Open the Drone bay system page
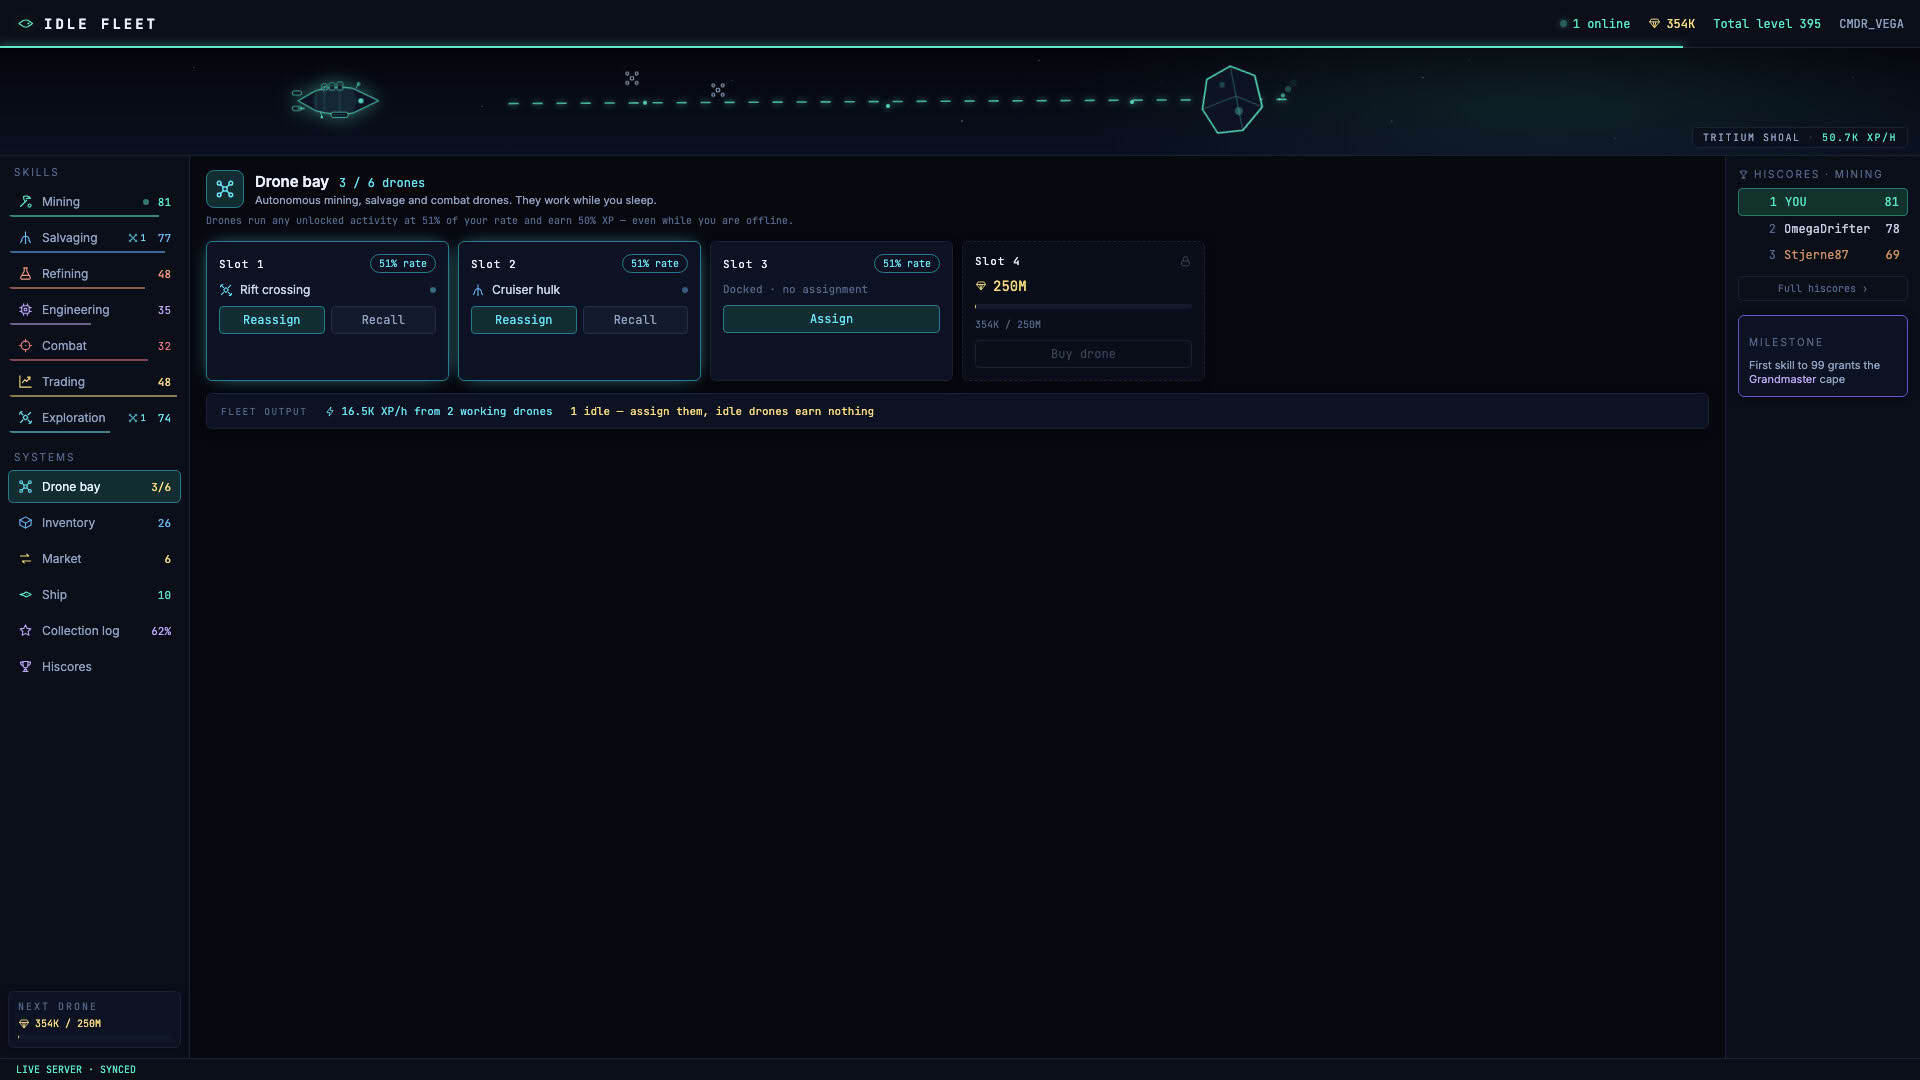This screenshot has height=1080, width=1920. point(94,487)
